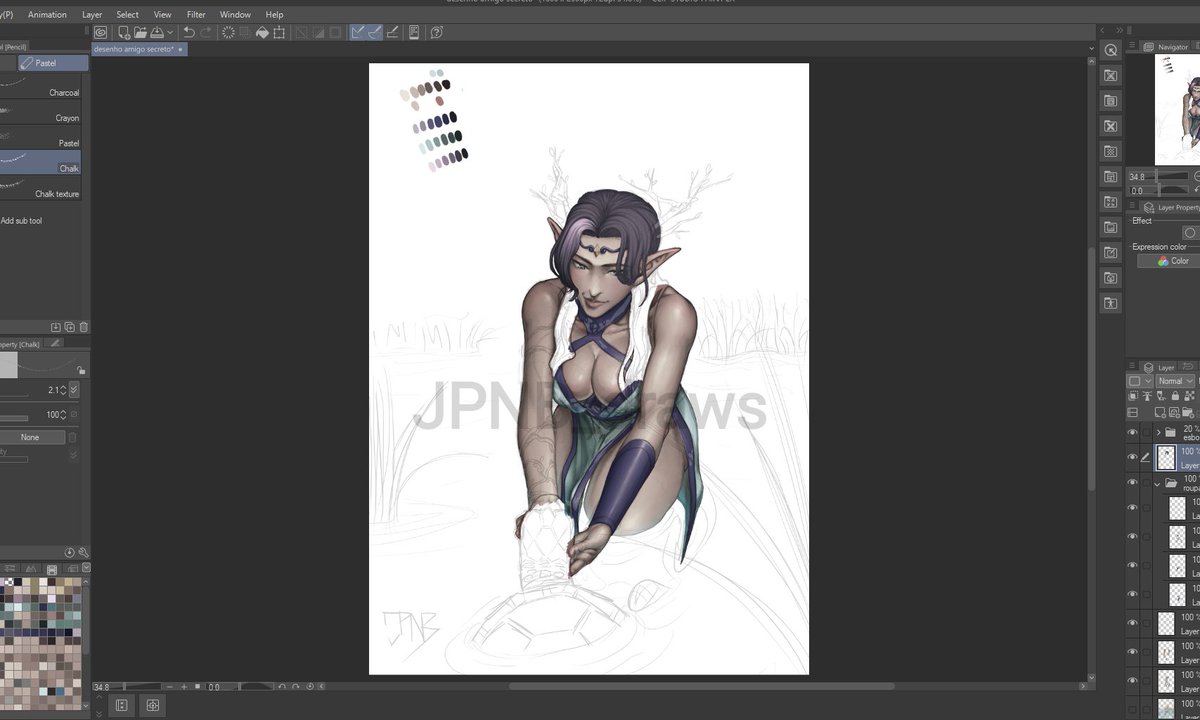The width and height of the screenshot is (1200, 720).
Task: Choose the Charcoal sub tool
Action: [x=40, y=87]
